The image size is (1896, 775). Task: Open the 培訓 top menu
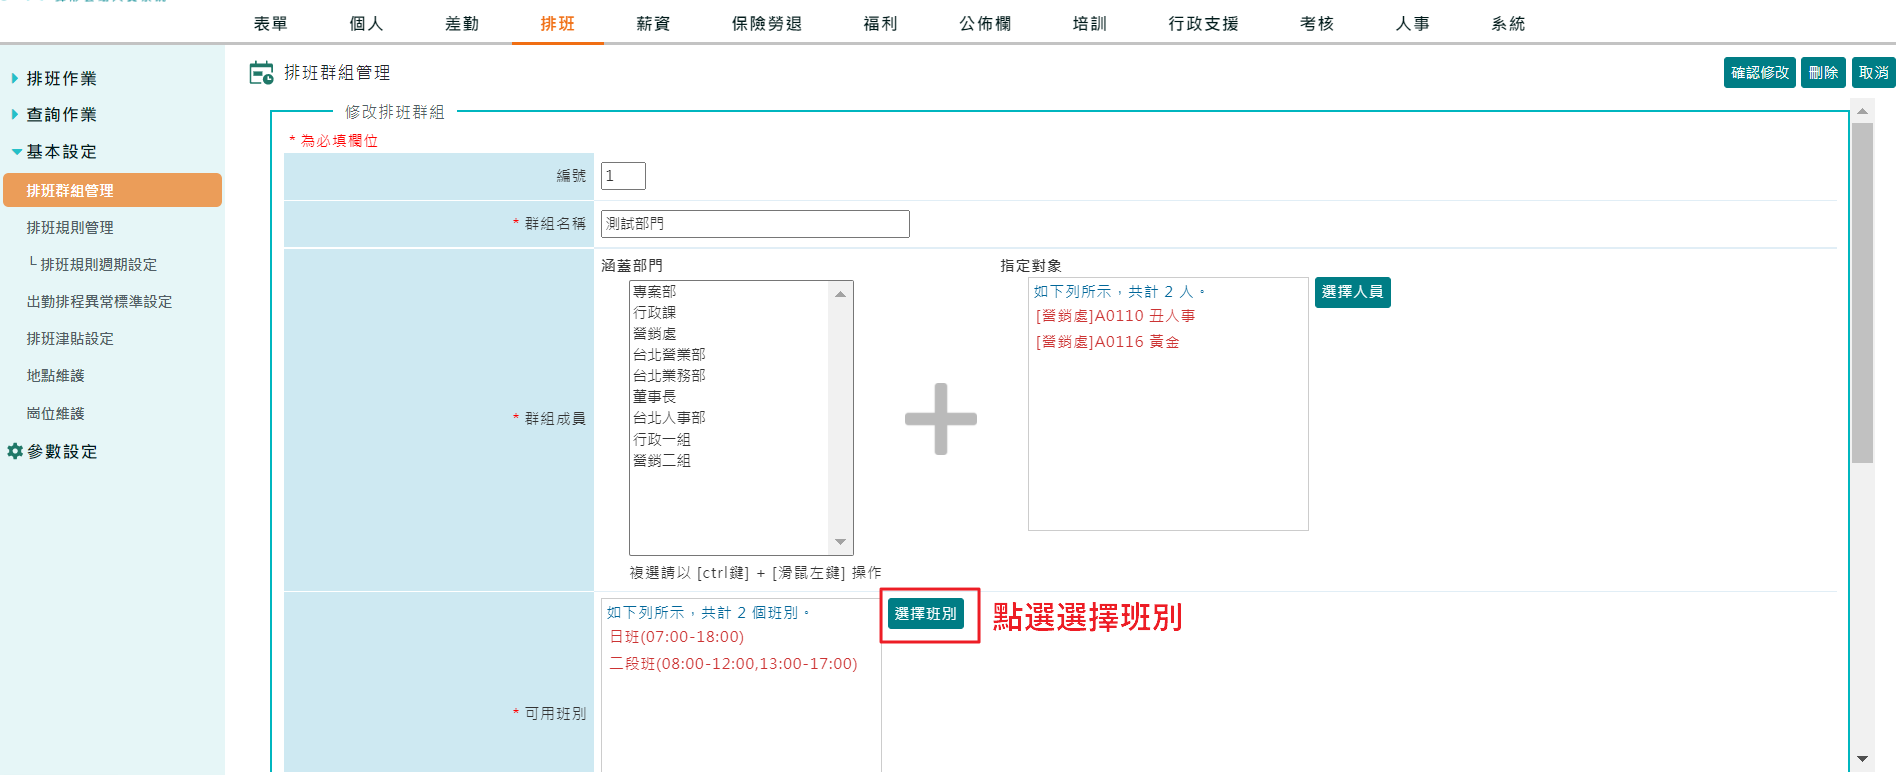point(1090,23)
